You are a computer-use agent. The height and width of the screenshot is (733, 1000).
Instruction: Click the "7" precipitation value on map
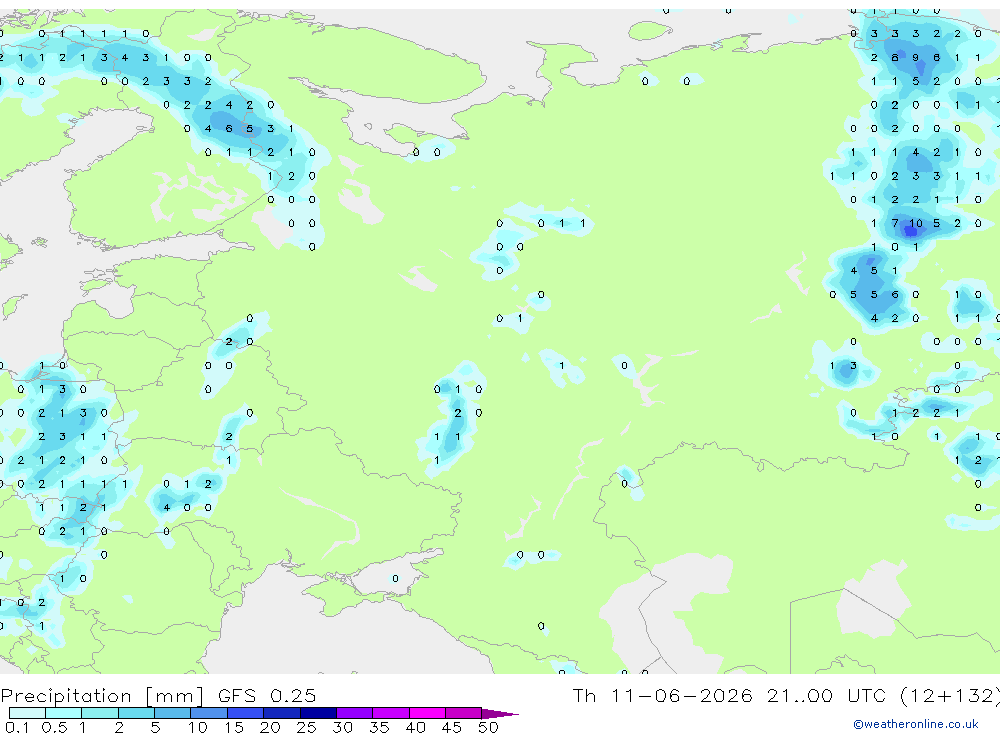[x=895, y=223]
